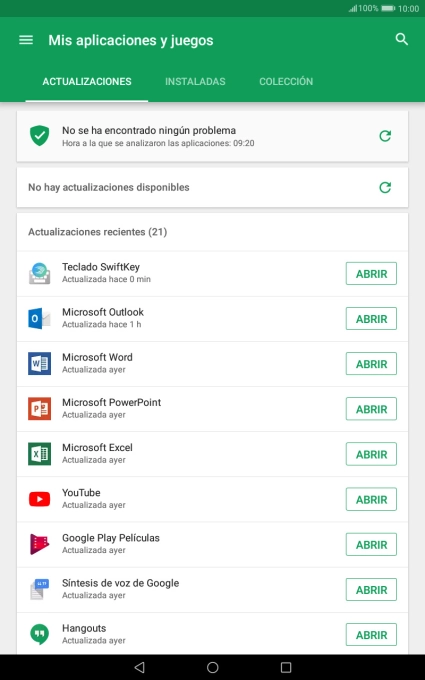
Task: Tap the Microsoft Word app icon
Action: point(39,364)
